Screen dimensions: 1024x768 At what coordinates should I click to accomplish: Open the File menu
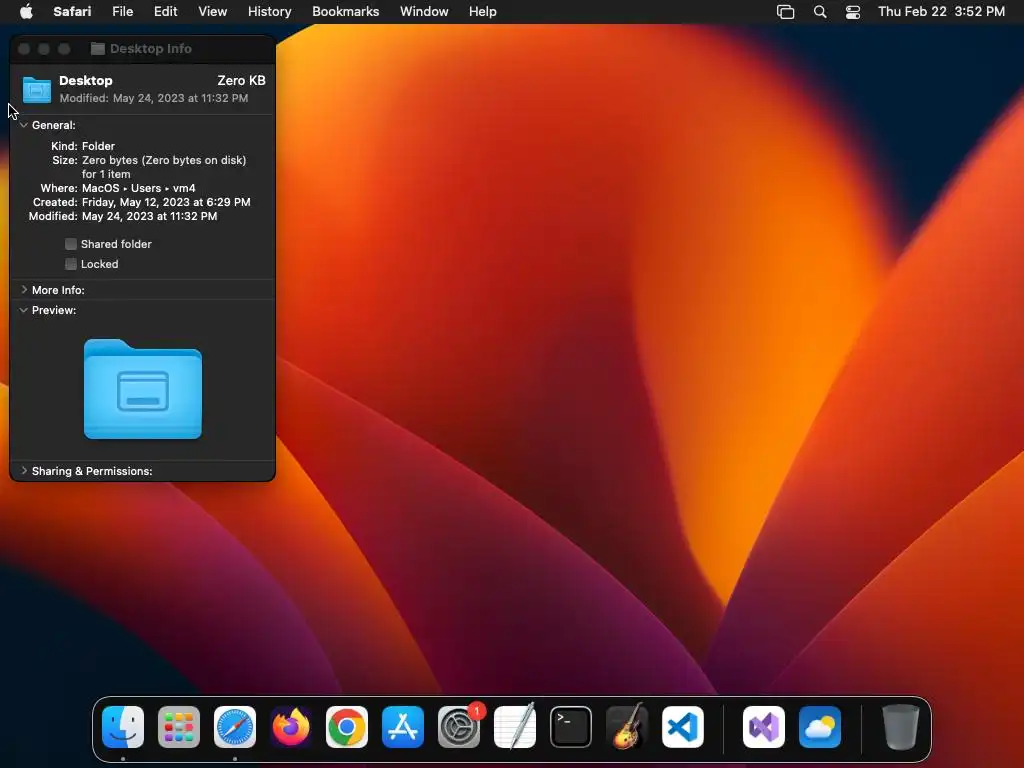click(122, 12)
